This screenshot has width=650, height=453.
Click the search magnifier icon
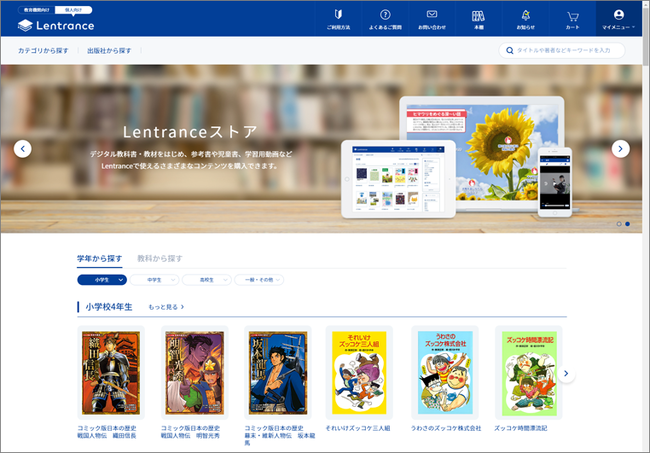pos(510,51)
